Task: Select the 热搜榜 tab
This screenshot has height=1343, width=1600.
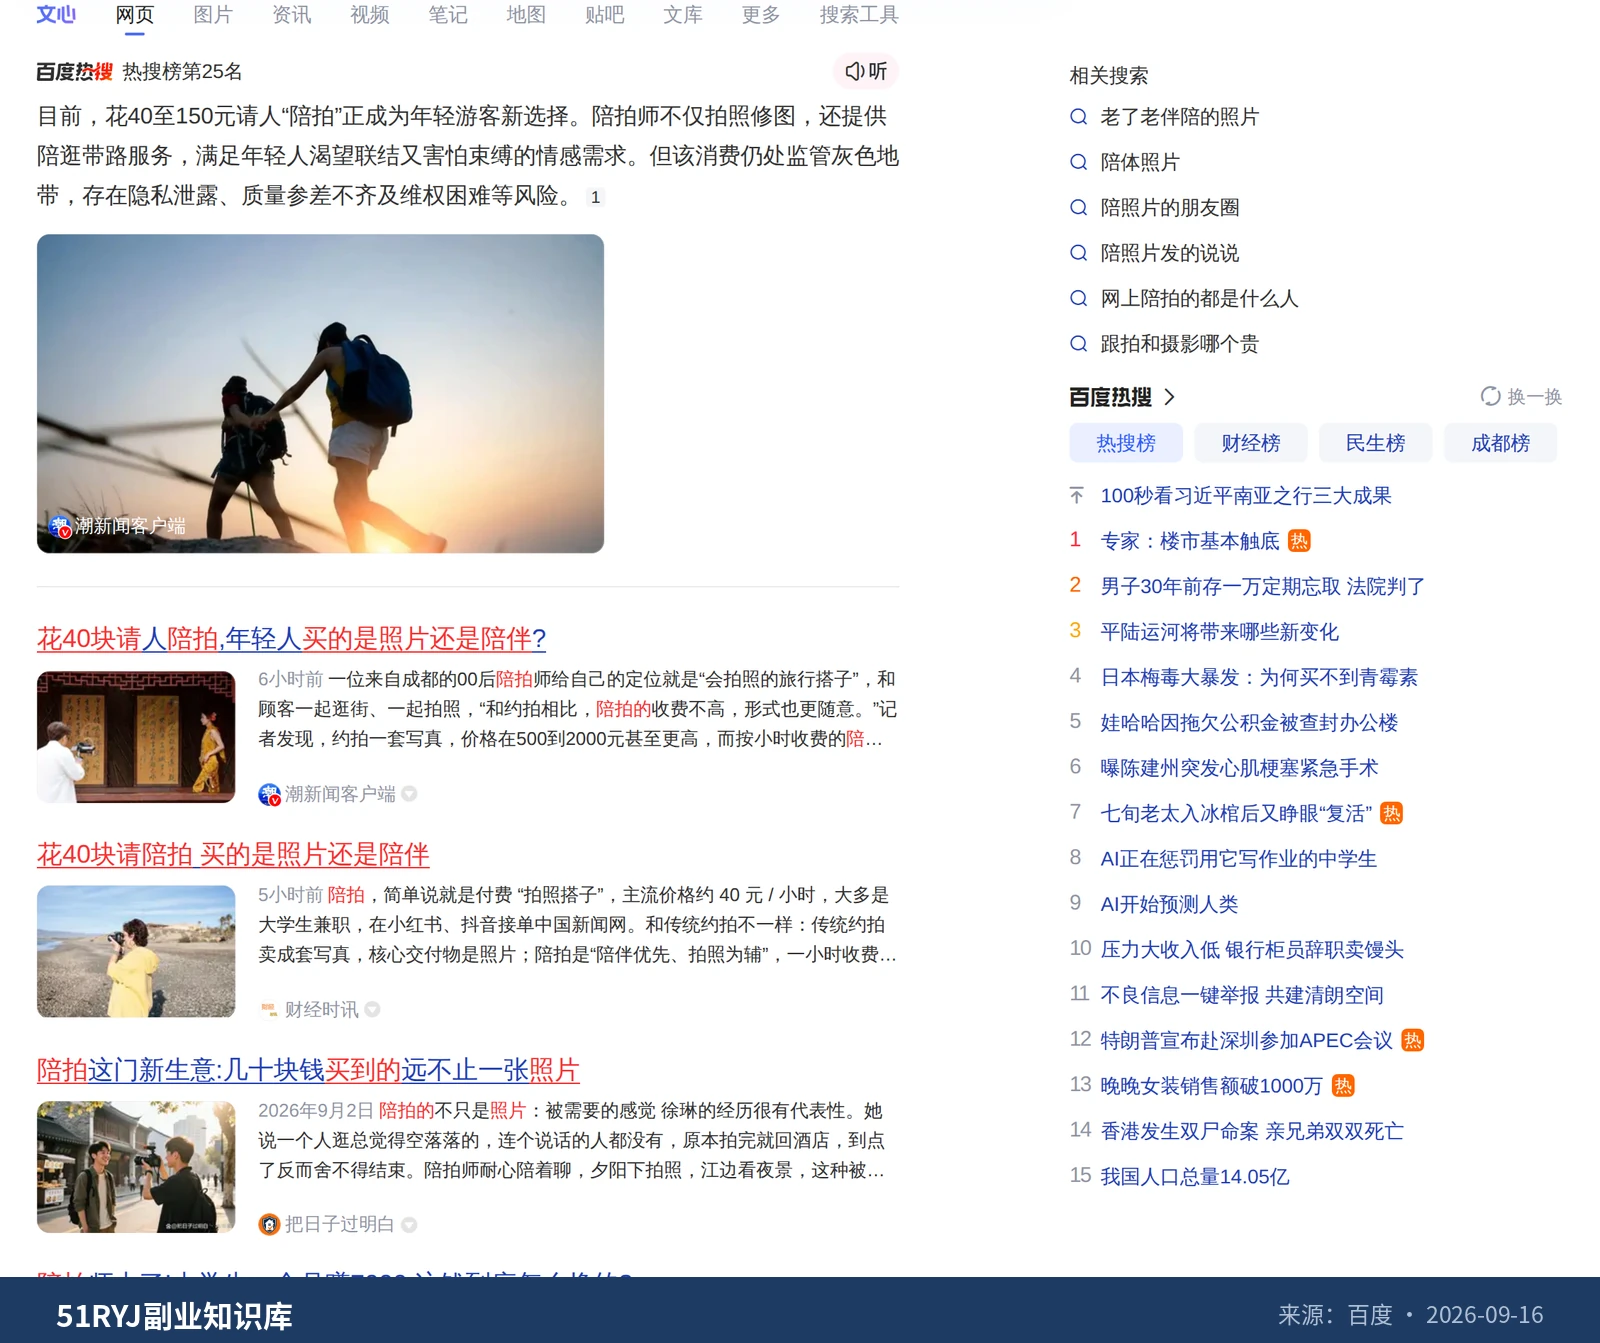Action: tap(1126, 443)
